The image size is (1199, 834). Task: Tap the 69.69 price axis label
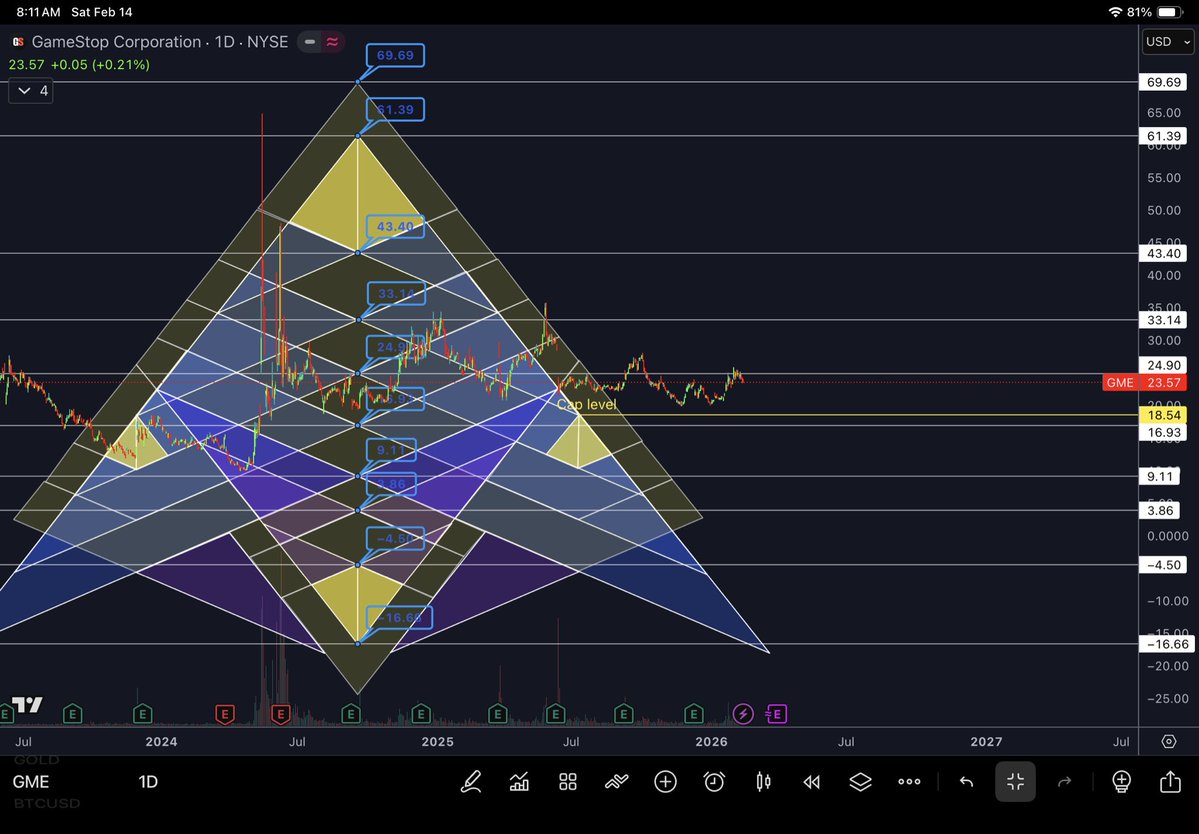coord(1163,82)
